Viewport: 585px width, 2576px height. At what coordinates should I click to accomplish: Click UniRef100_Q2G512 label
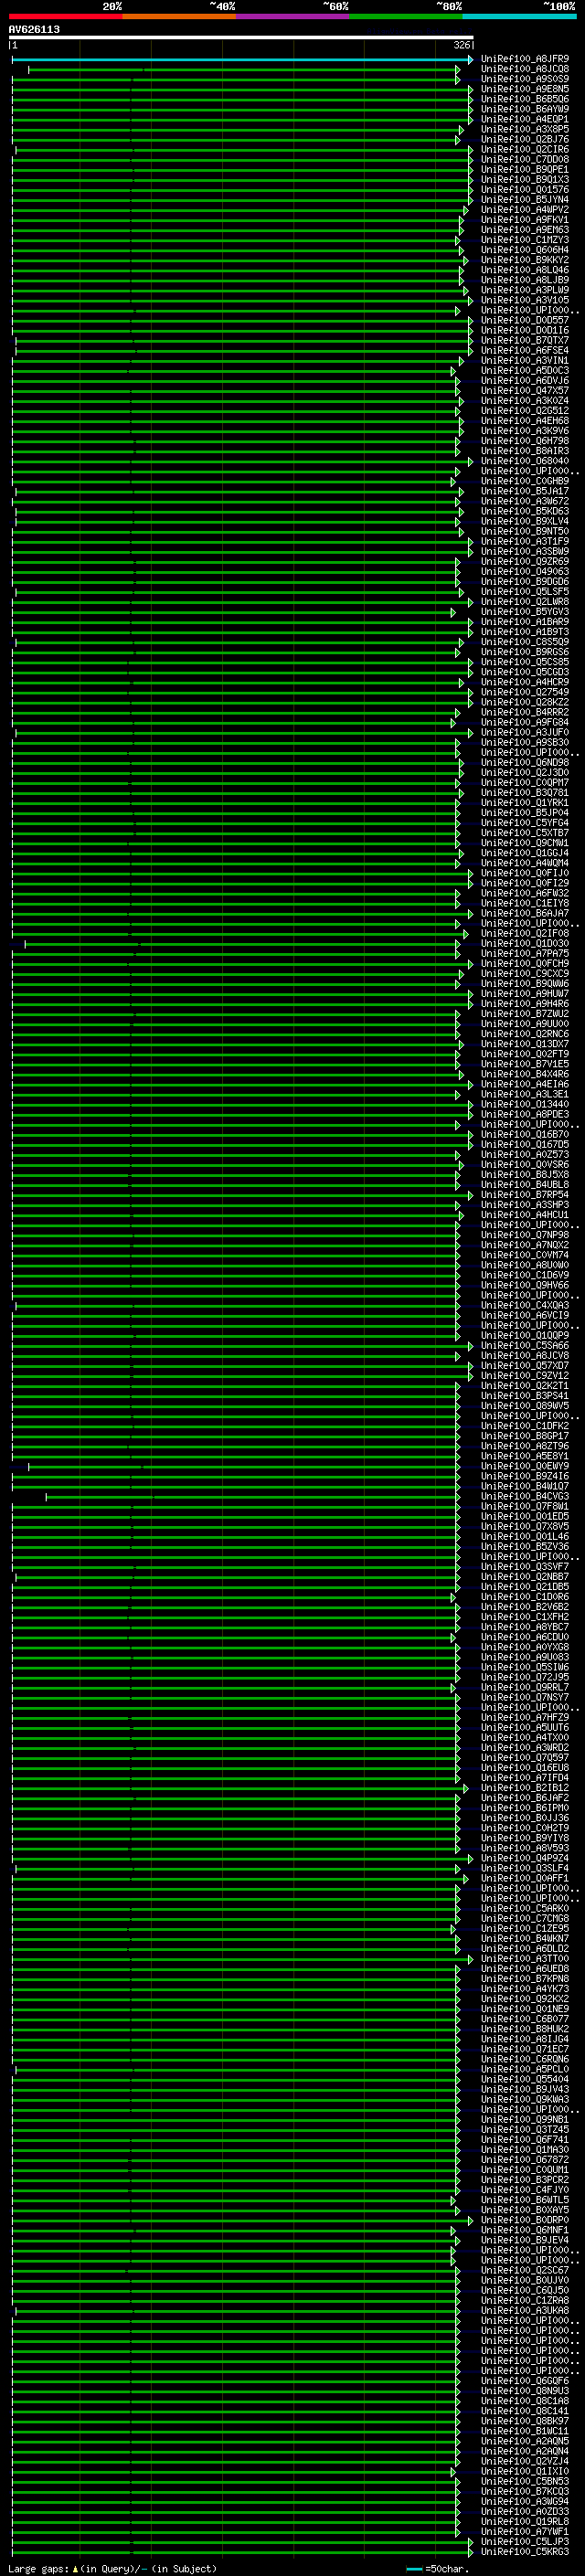pyautogui.click(x=525, y=410)
